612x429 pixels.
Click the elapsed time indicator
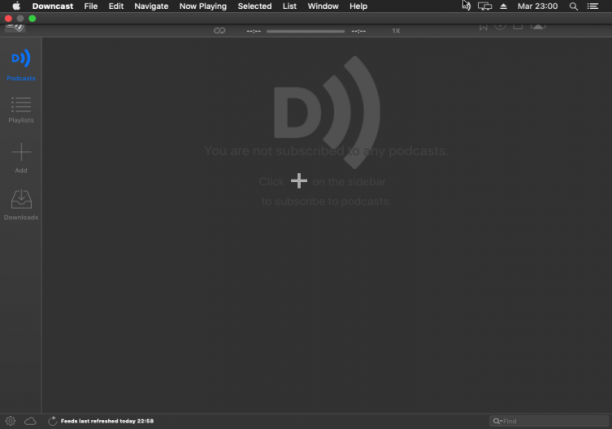[x=254, y=31]
